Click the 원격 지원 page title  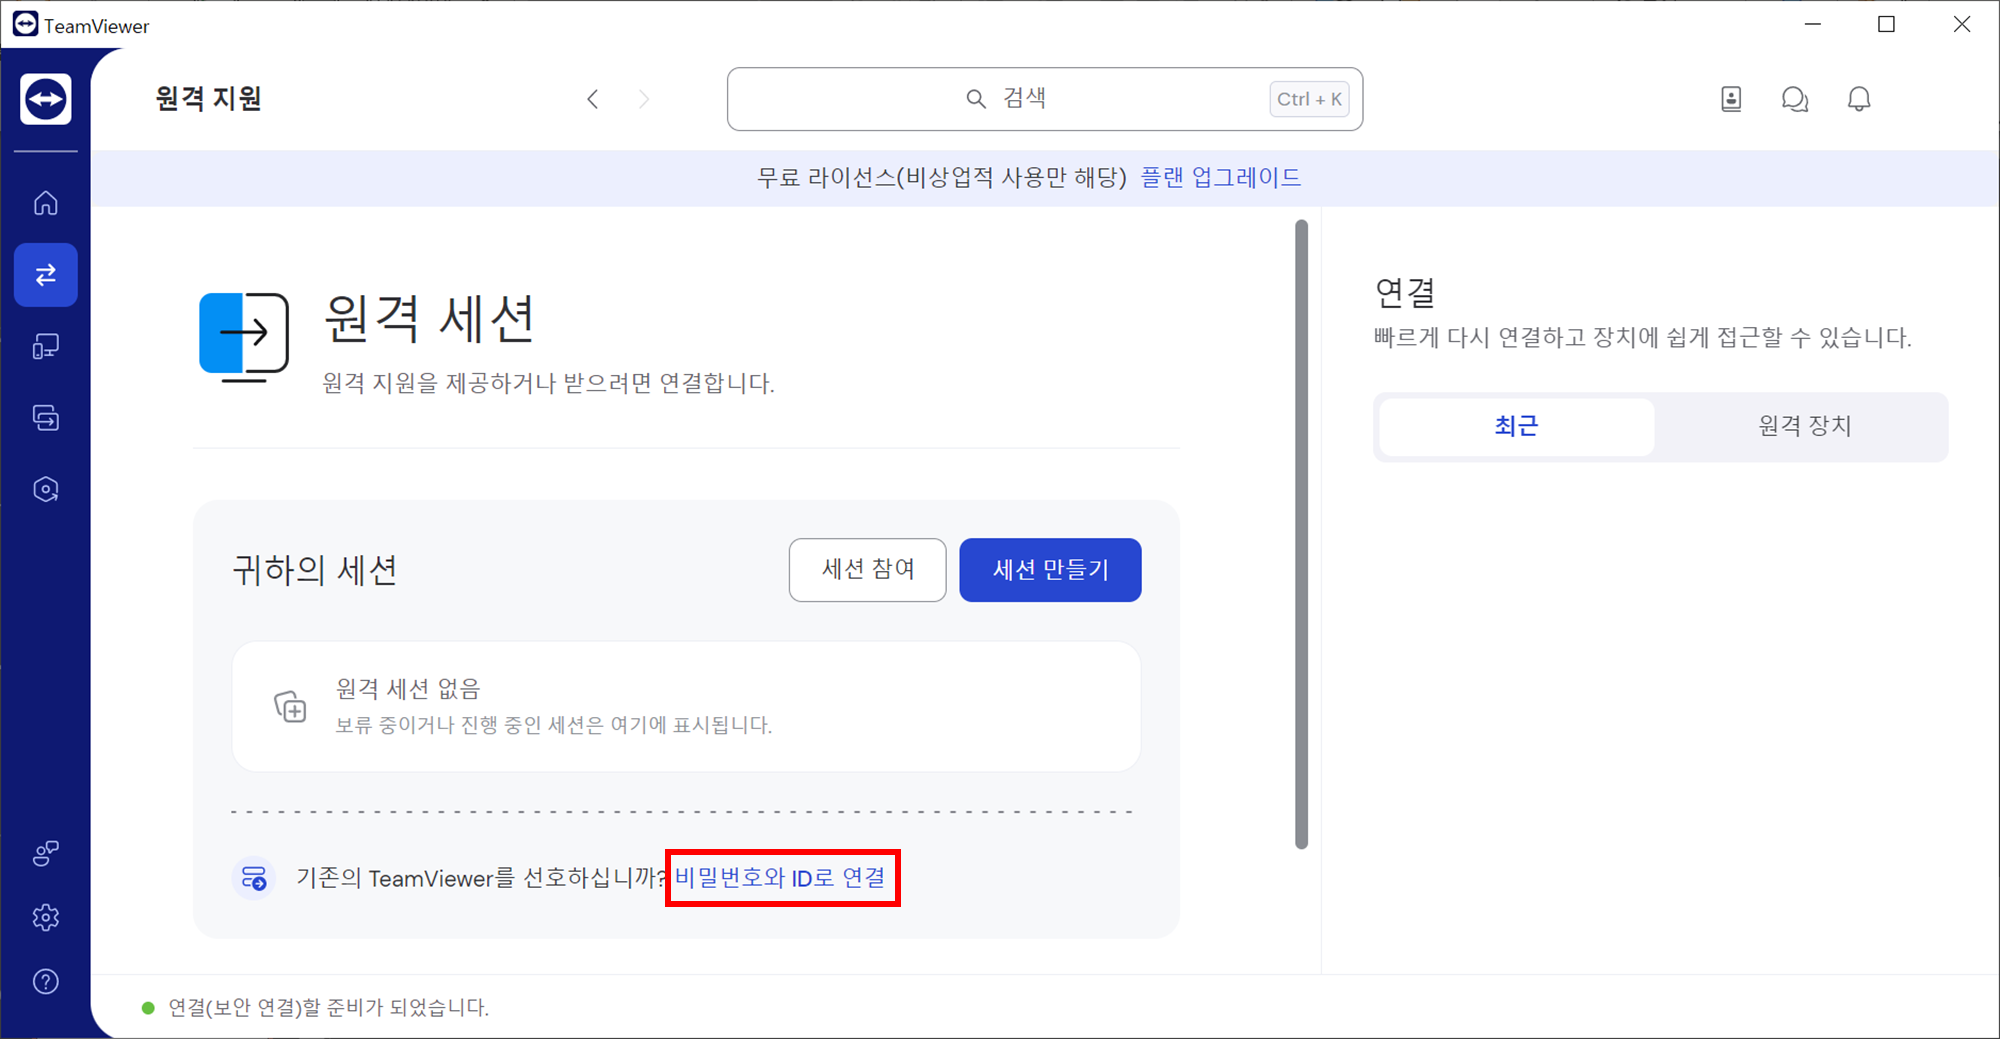(209, 99)
